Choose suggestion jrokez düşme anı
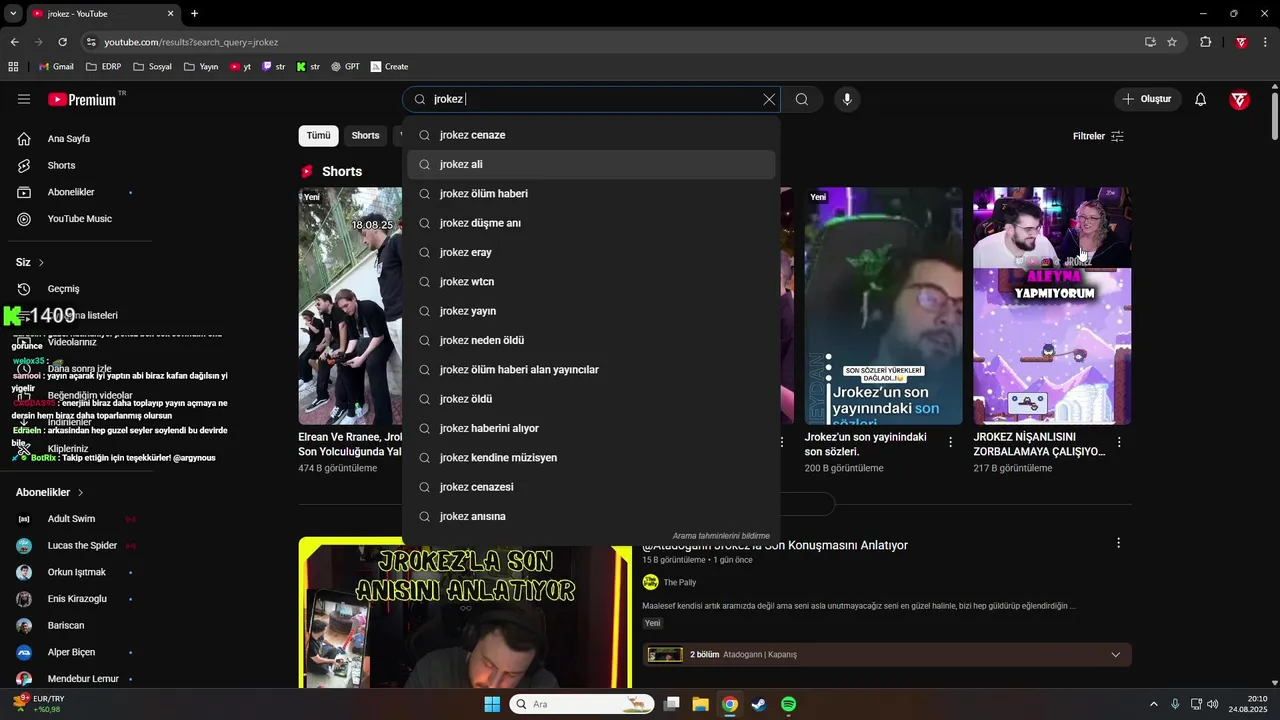Viewport: 1280px width, 720px height. coord(591,223)
